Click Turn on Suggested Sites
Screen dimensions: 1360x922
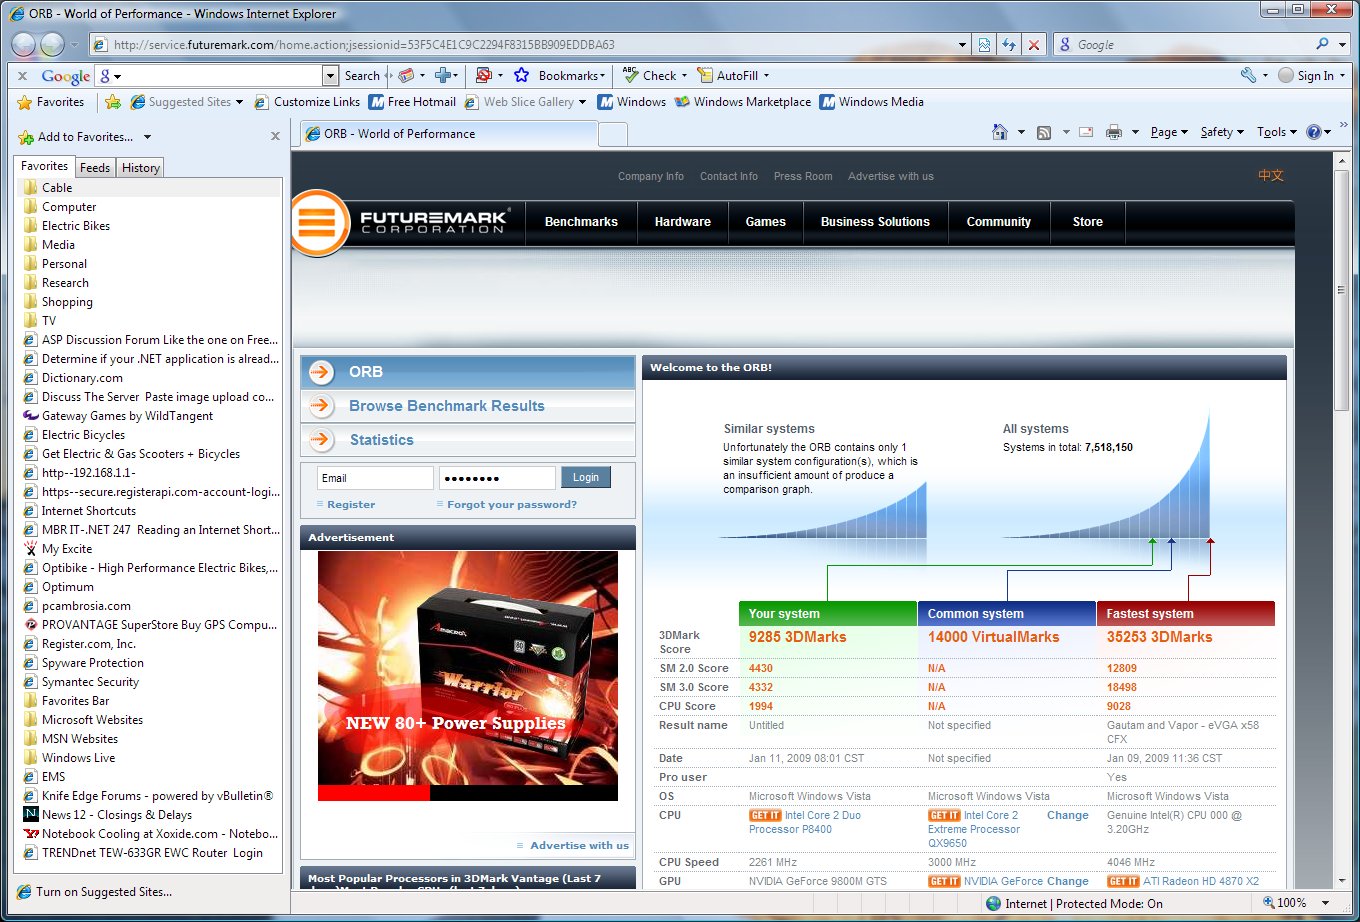tap(104, 892)
